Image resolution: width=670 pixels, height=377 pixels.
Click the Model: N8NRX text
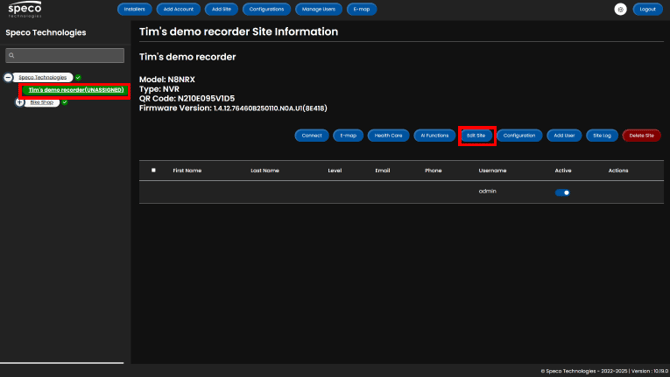pos(167,80)
